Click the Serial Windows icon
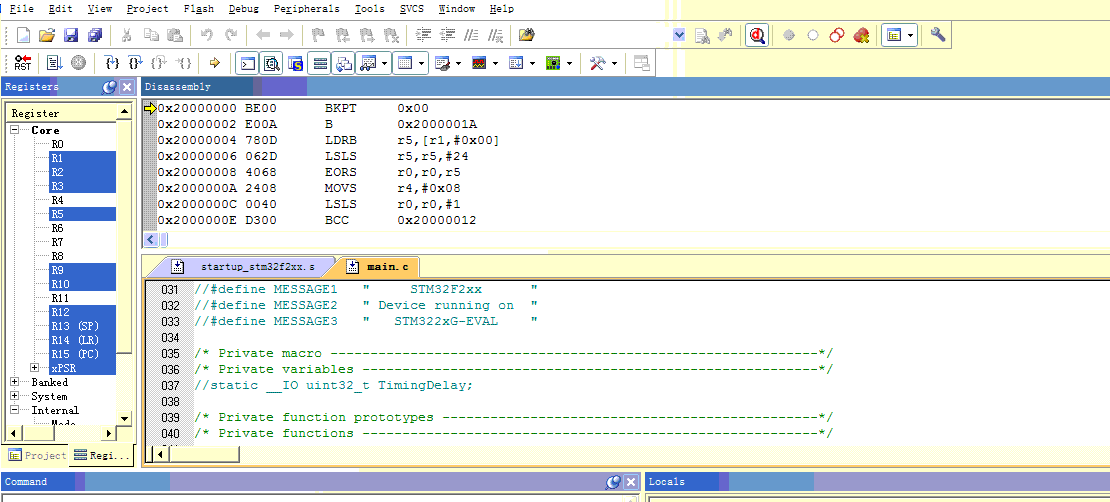This screenshot has width=1110, height=502. point(440,63)
